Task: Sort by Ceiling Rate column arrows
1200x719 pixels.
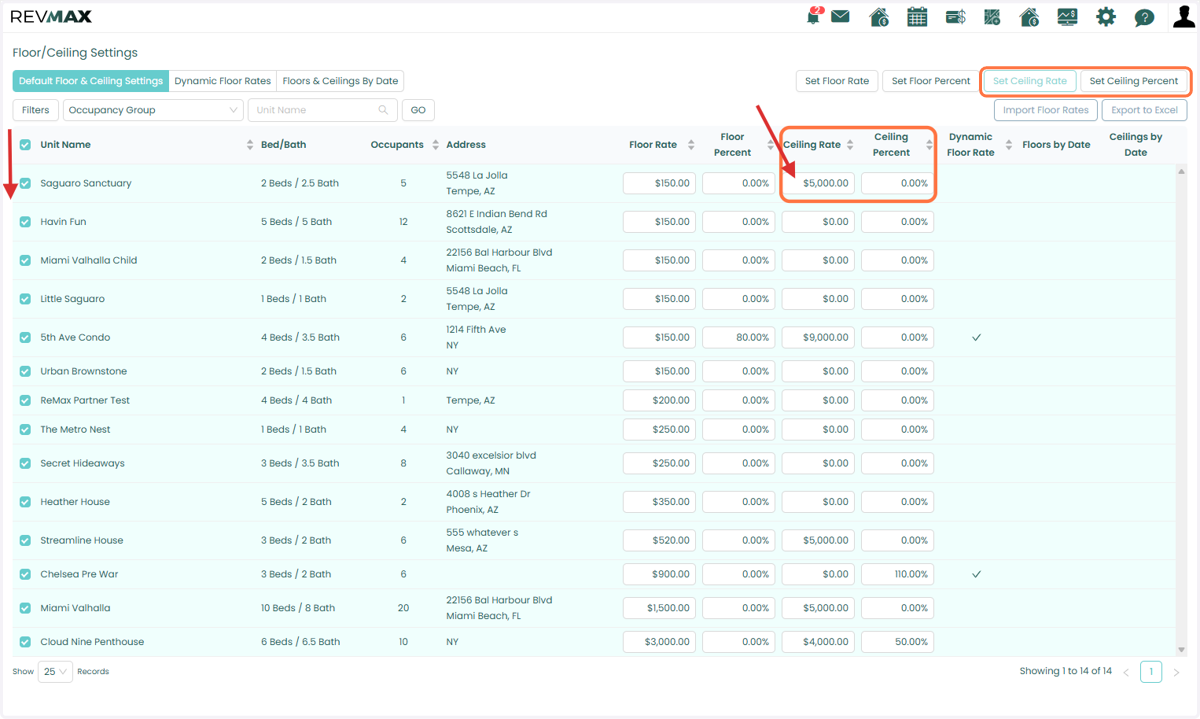Action: click(x=850, y=145)
